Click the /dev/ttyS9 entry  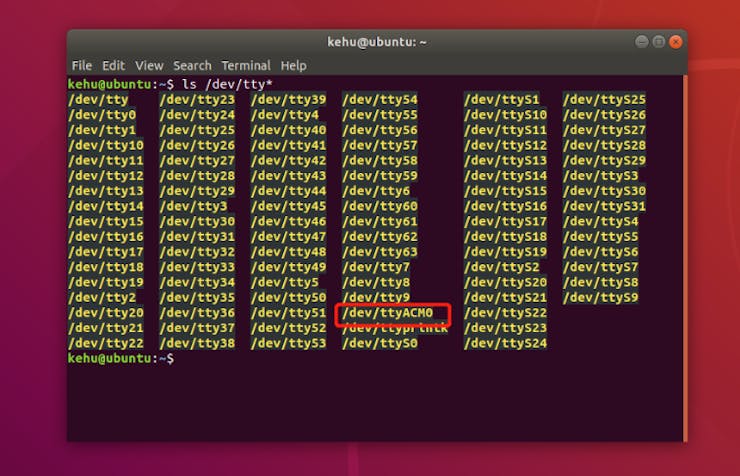tap(600, 297)
